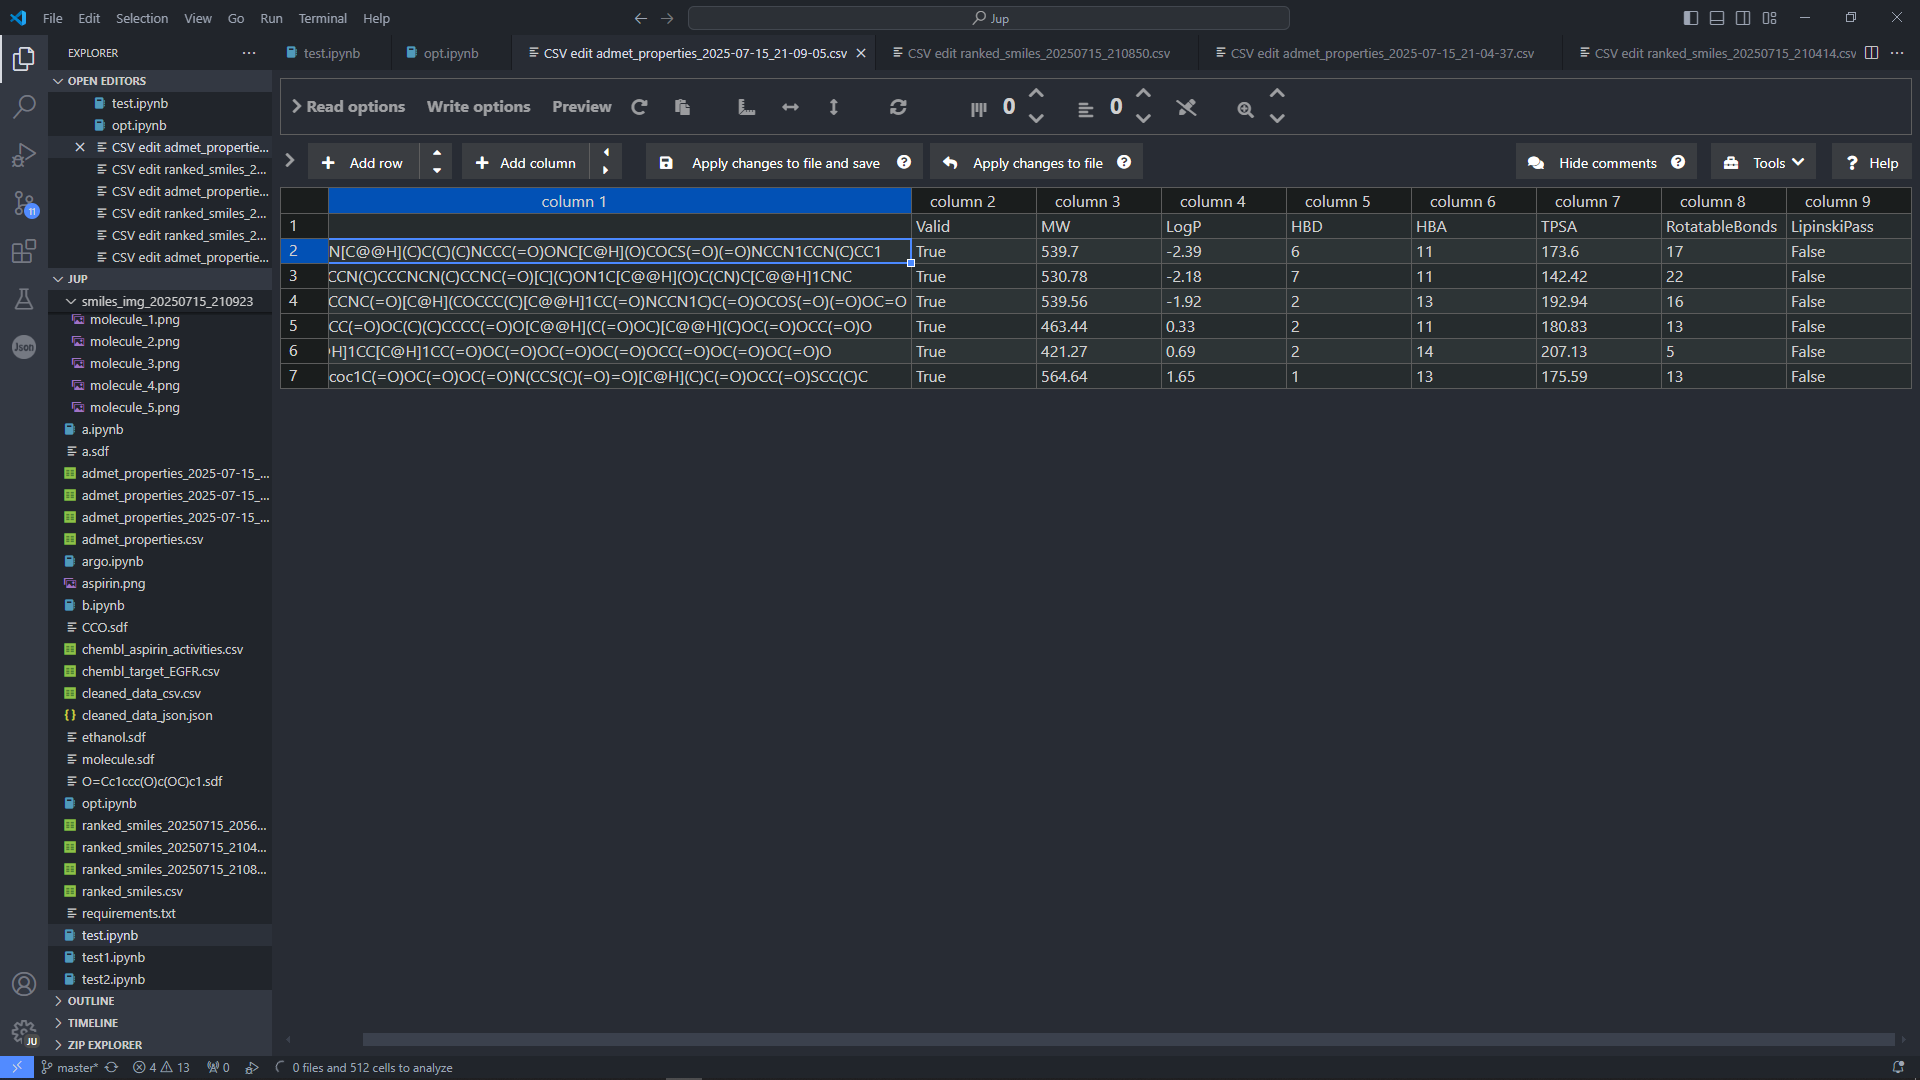Click the sync/refresh arrows icon in the toolbar
The width and height of the screenshot is (1920, 1080).
coord(898,107)
